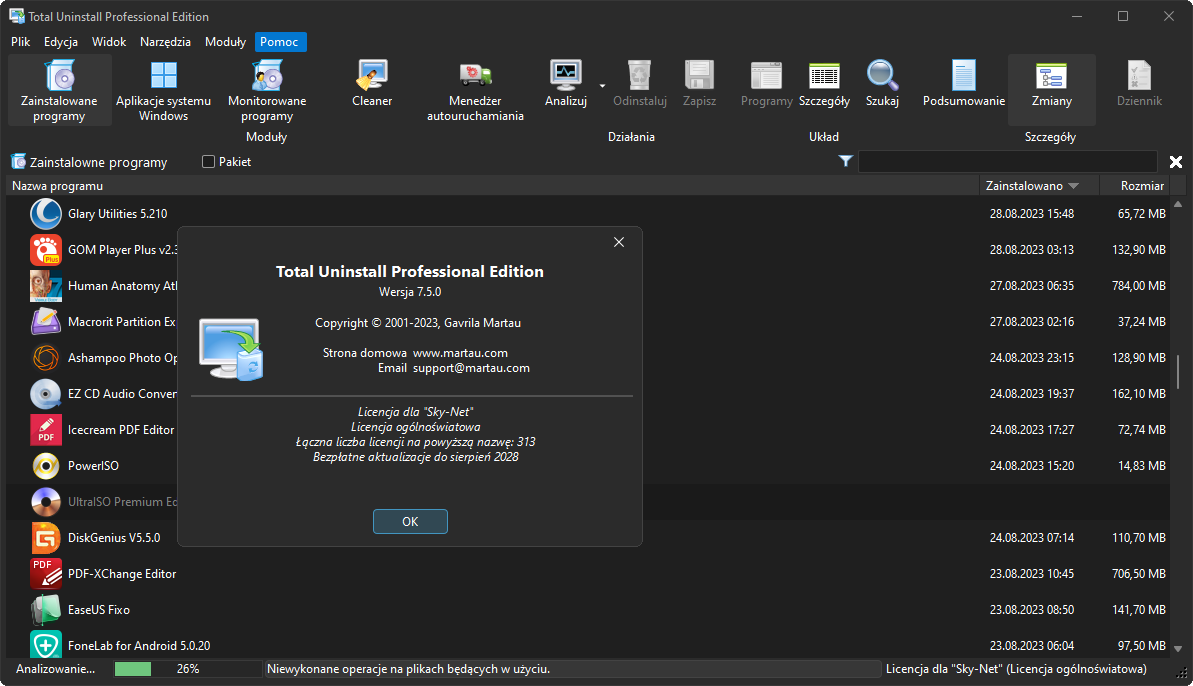Select PDF-XChange Editor icon
The image size is (1193, 686).
point(46,573)
